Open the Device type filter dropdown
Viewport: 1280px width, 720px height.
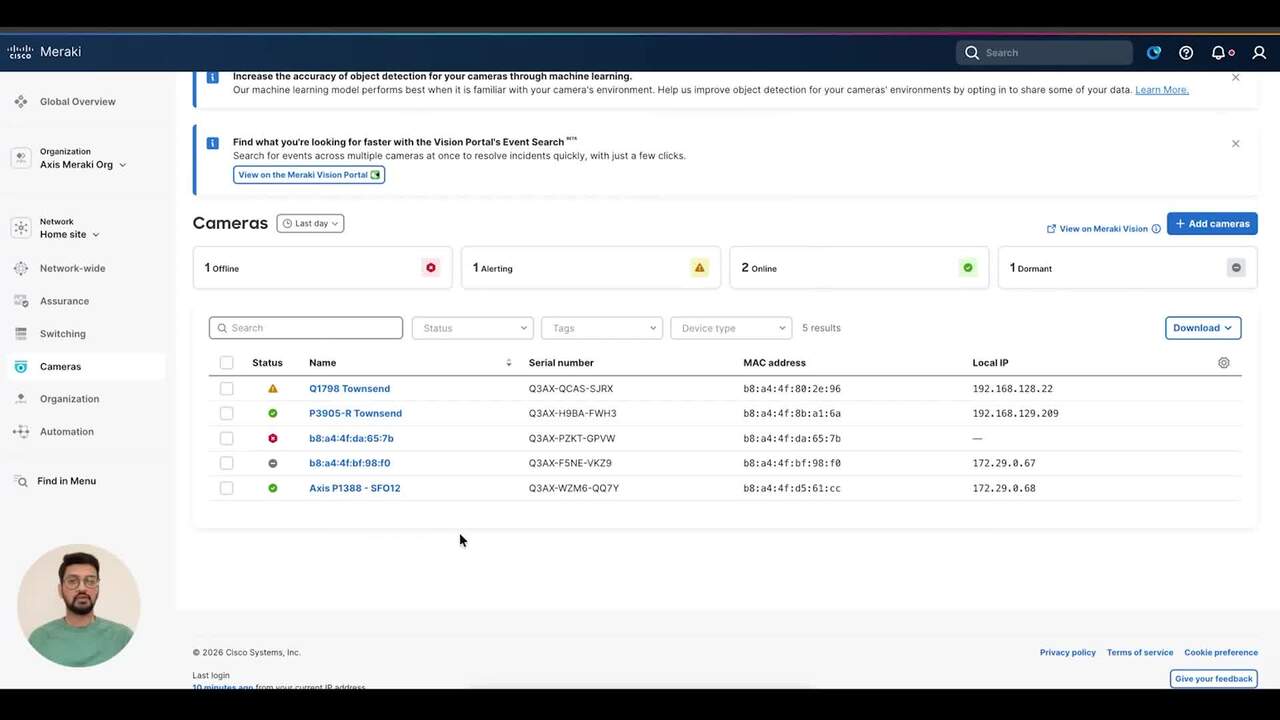point(730,328)
